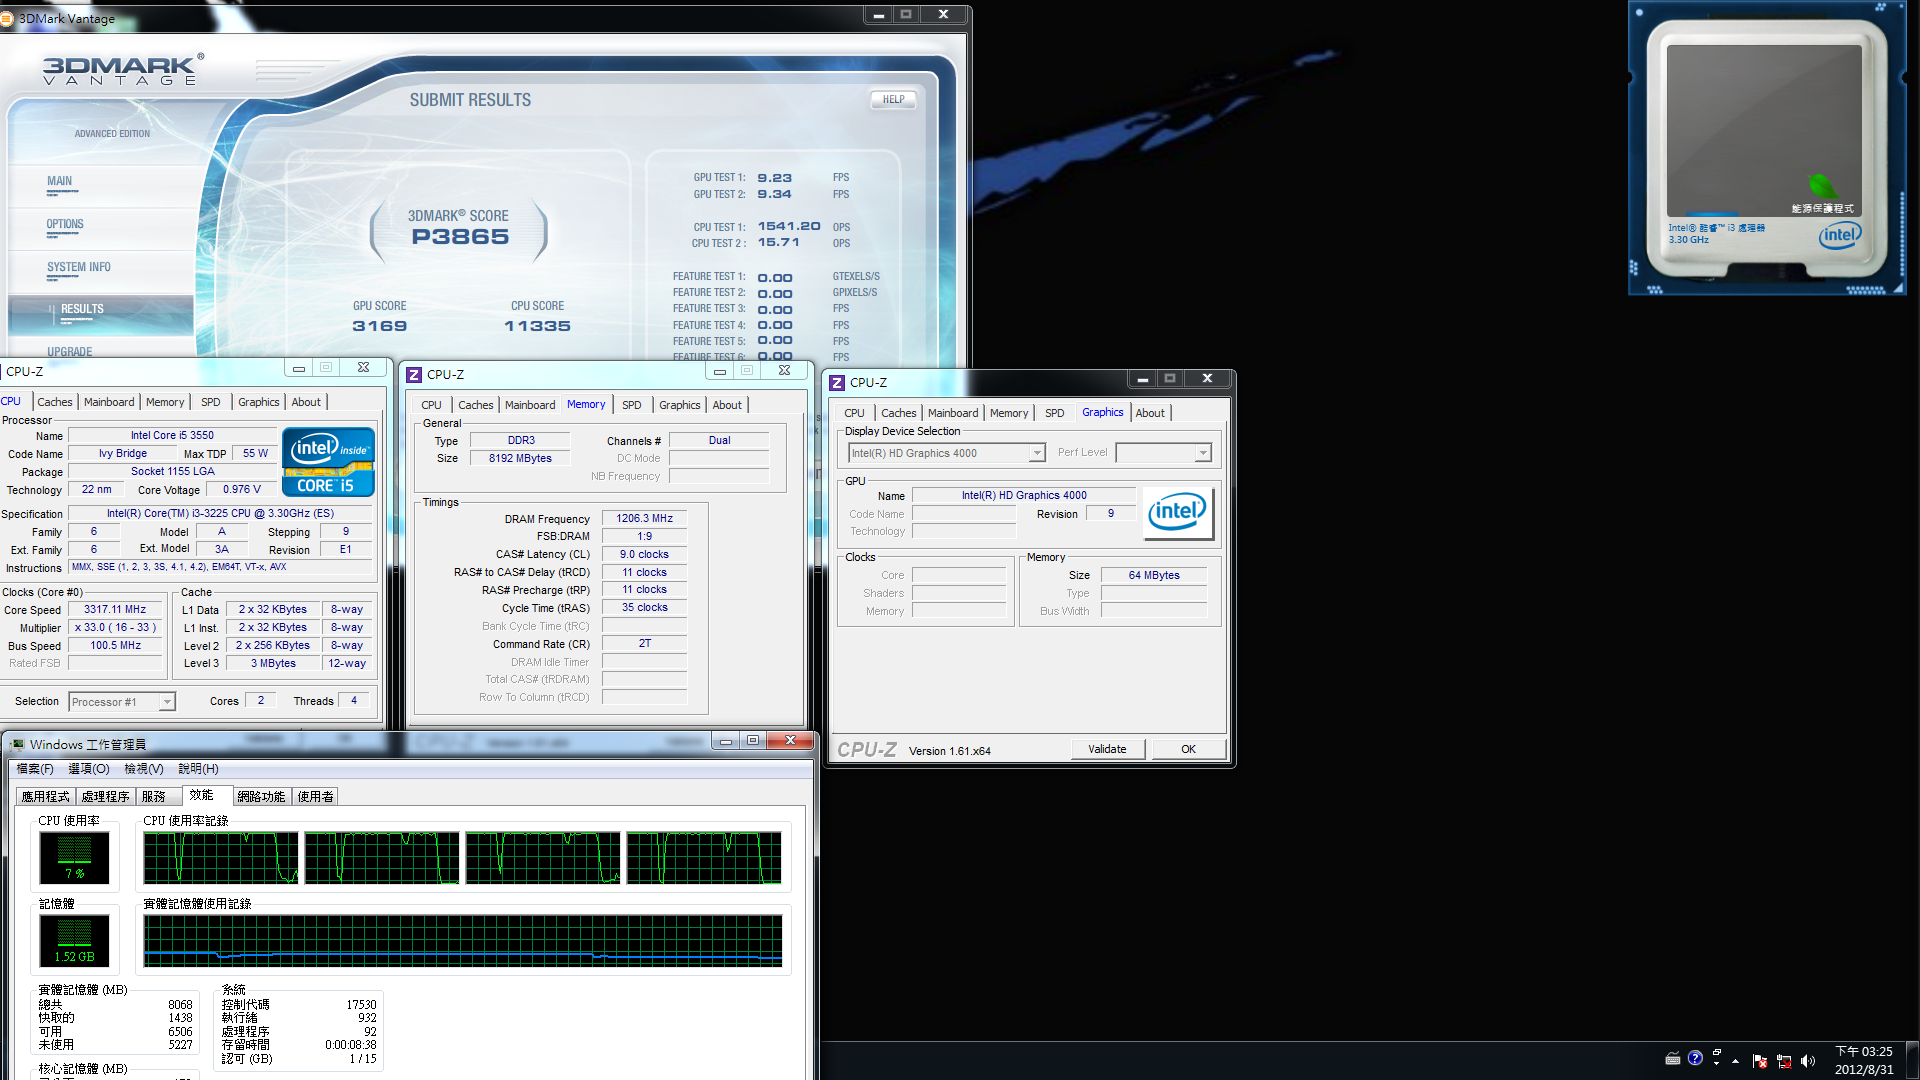Viewport: 1920px width, 1080px height.
Task: Open the Perf Level dropdown
Action: [1203, 453]
